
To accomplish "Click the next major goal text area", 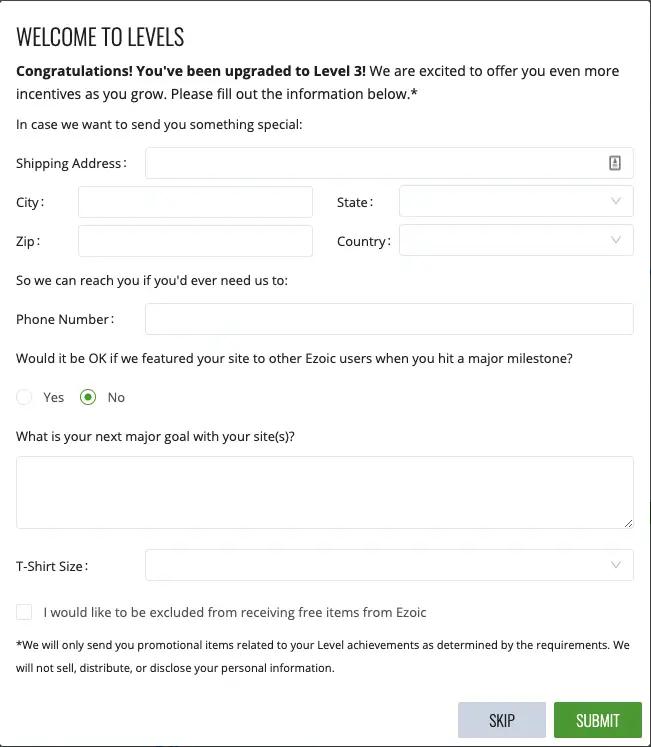I will point(325,493).
